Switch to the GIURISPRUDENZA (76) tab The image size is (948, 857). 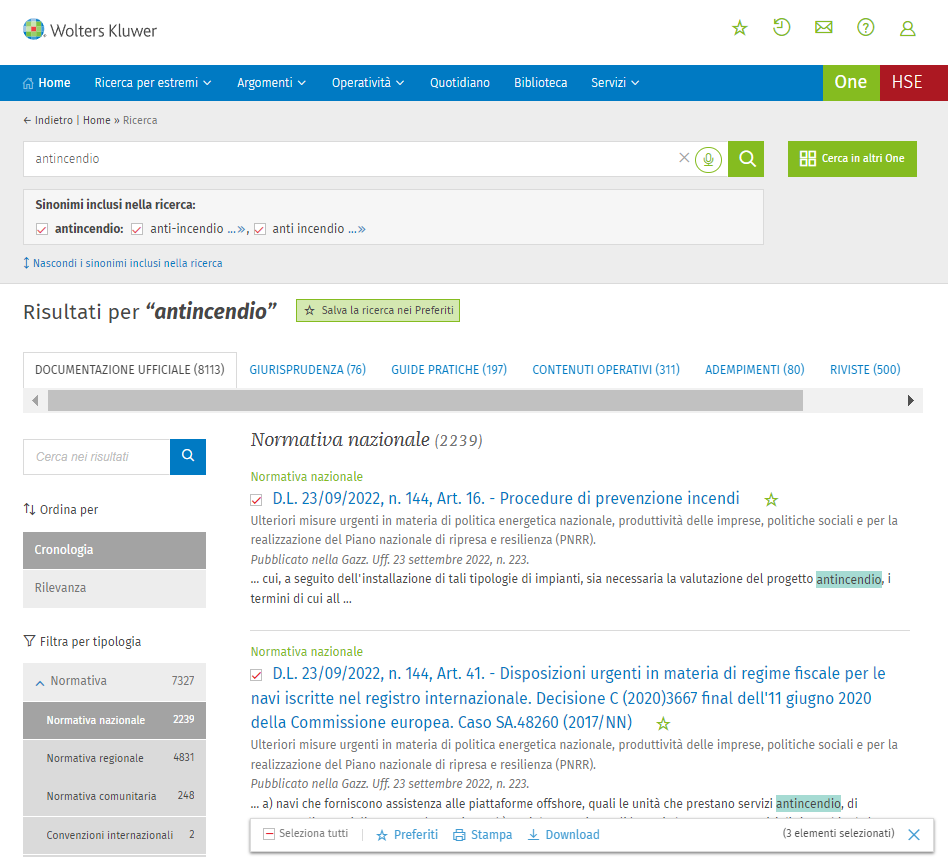click(x=307, y=370)
